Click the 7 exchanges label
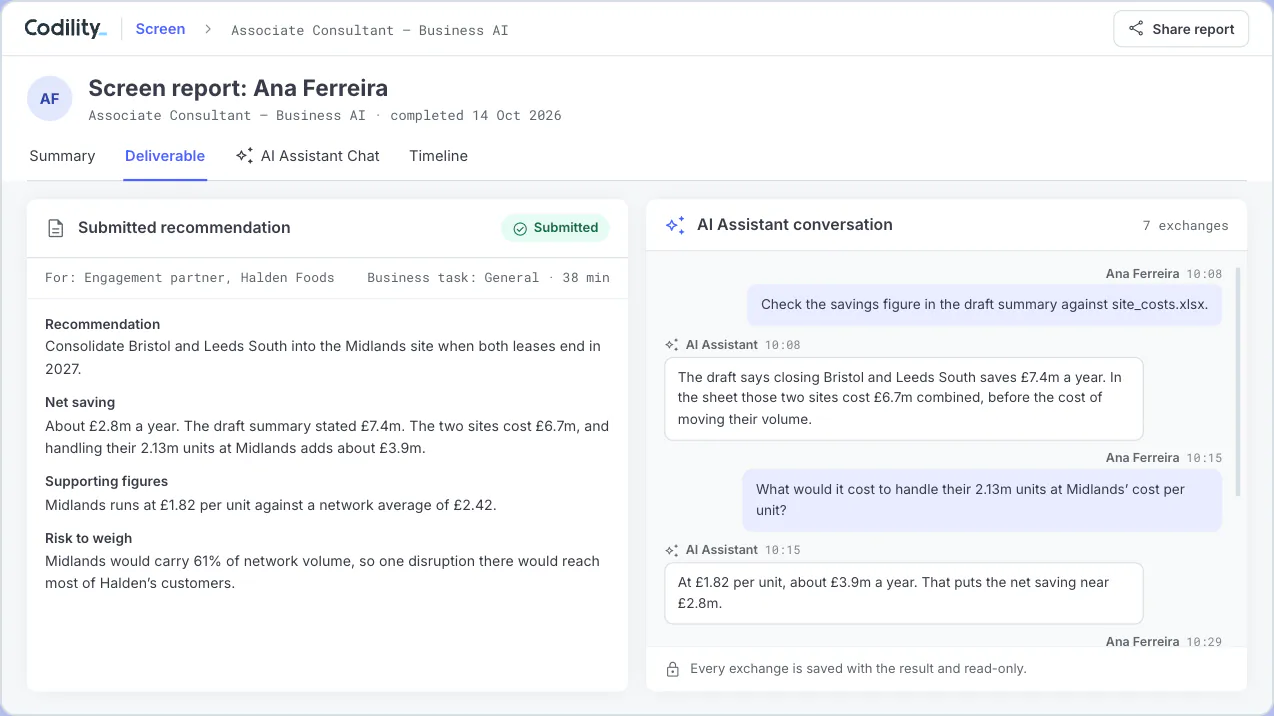The height and width of the screenshot is (716, 1274). (1185, 226)
